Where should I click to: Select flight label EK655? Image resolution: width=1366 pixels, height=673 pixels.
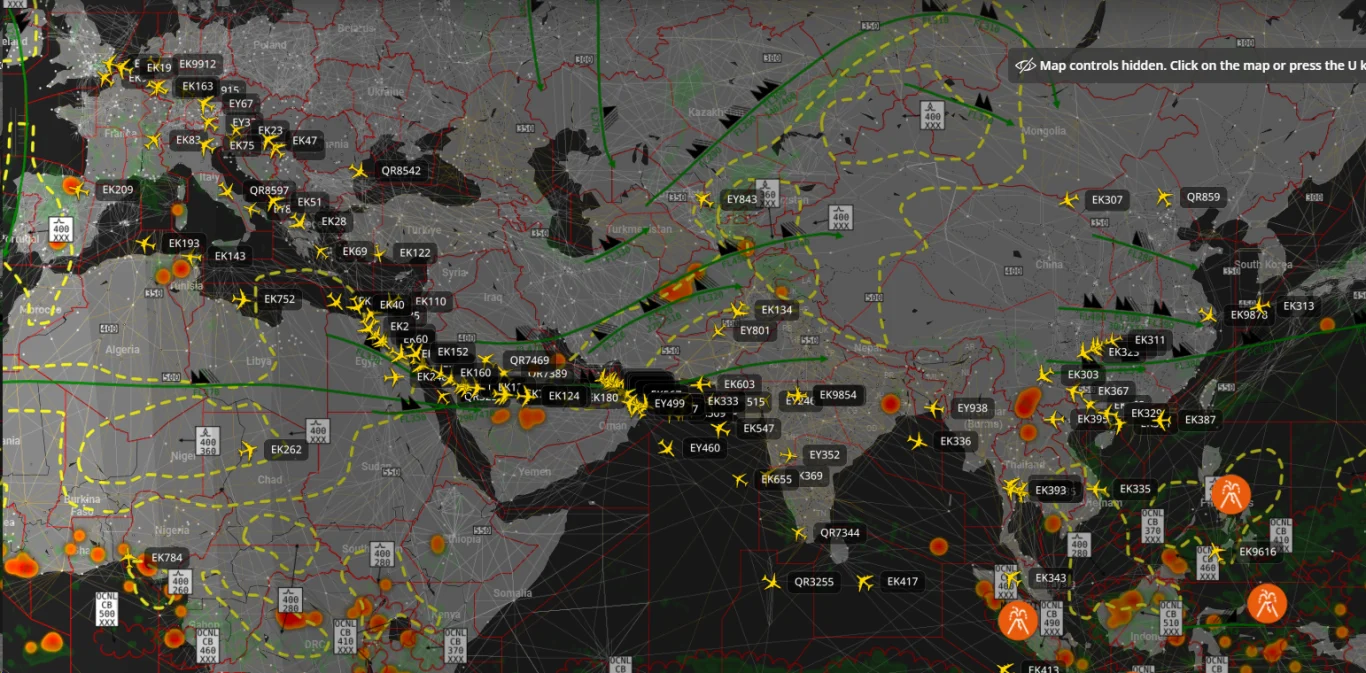(x=776, y=479)
